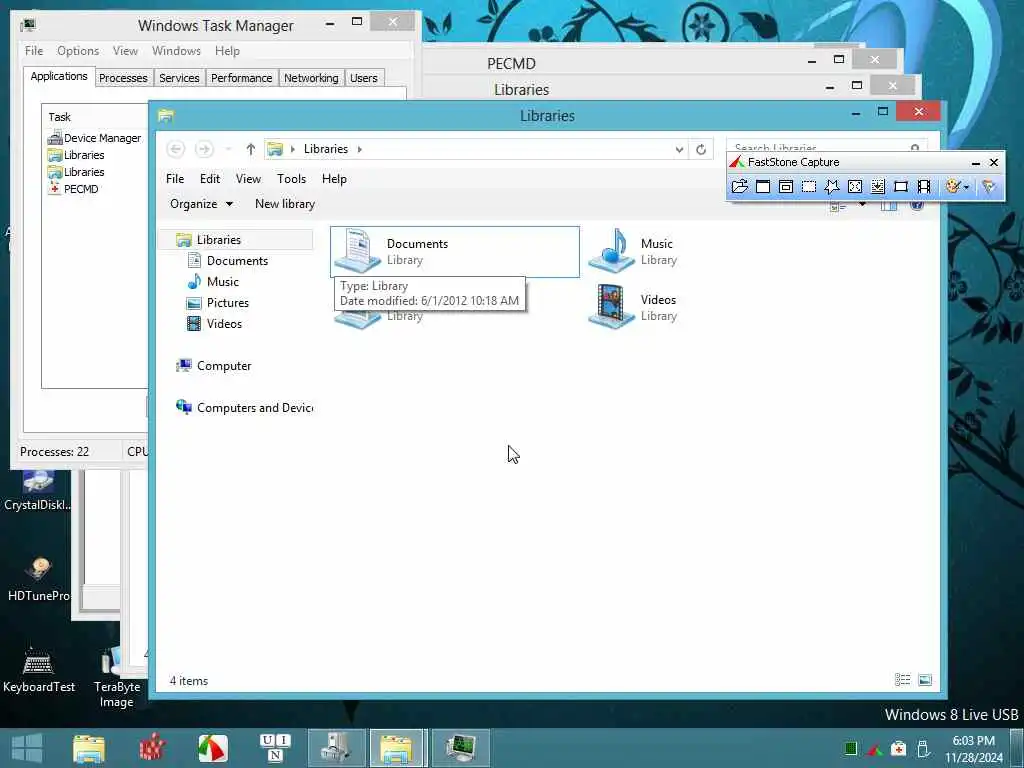Select FastStone Capture Freehand Region tool
The width and height of the screenshot is (1024, 768).
coord(831,187)
